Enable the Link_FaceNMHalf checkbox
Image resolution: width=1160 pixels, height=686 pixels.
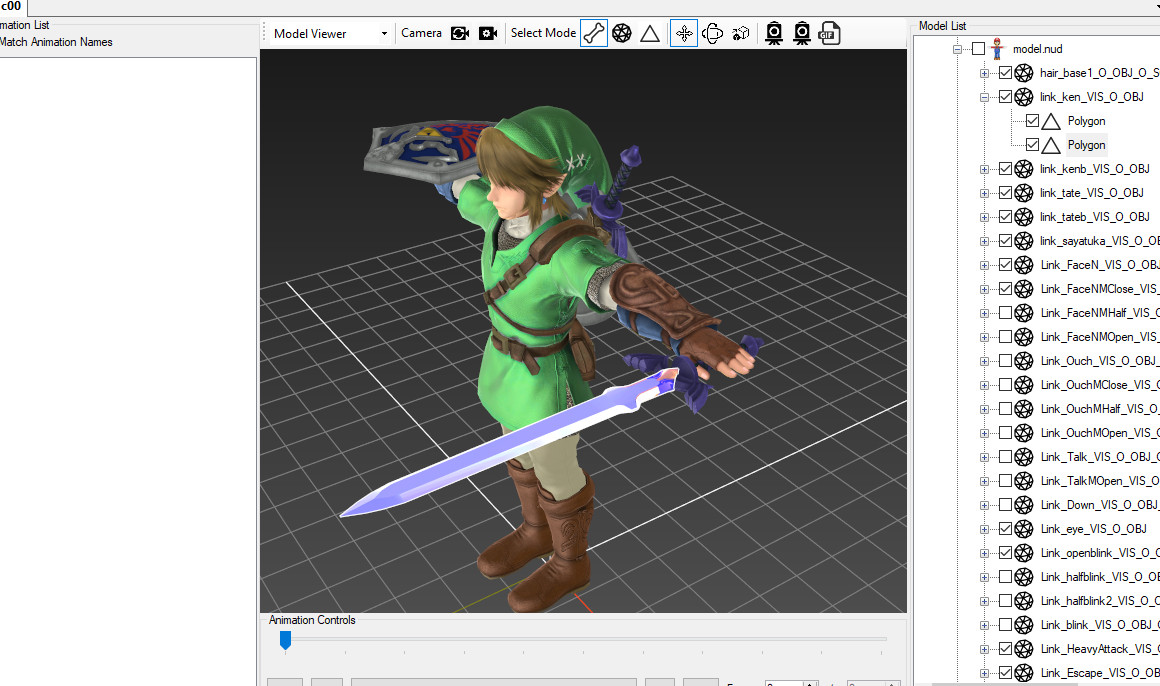(1005, 312)
